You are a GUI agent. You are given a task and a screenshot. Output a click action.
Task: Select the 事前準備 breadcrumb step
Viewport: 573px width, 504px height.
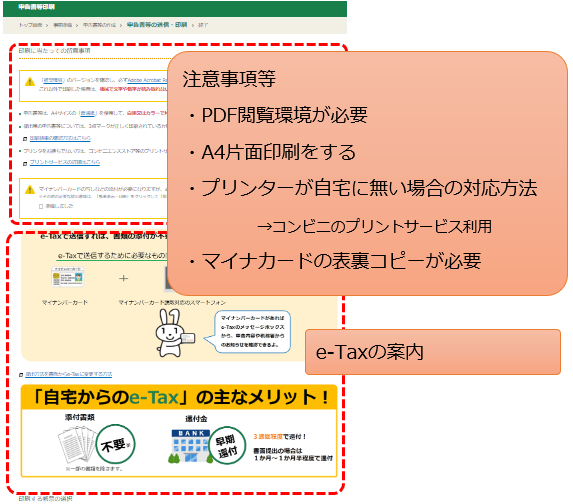tap(62, 25)
